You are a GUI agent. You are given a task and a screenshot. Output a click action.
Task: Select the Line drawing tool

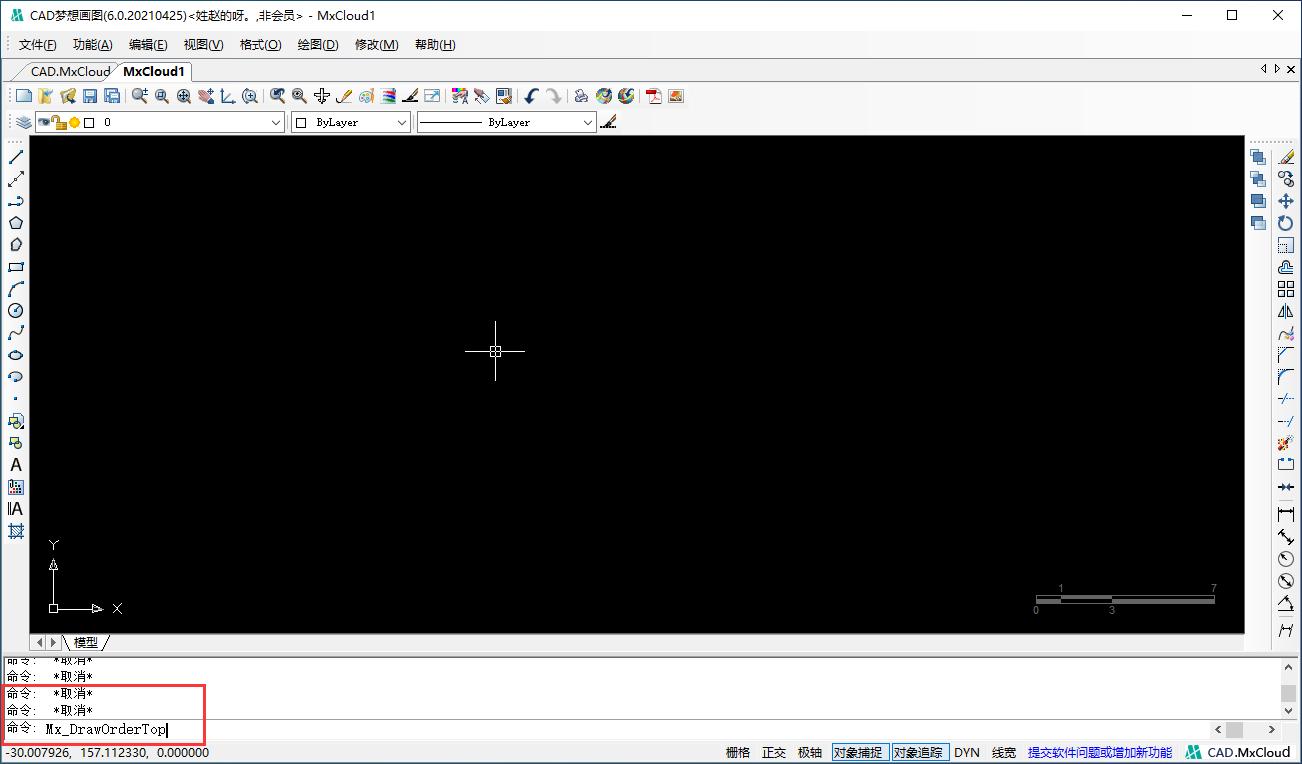coord(16,157)
